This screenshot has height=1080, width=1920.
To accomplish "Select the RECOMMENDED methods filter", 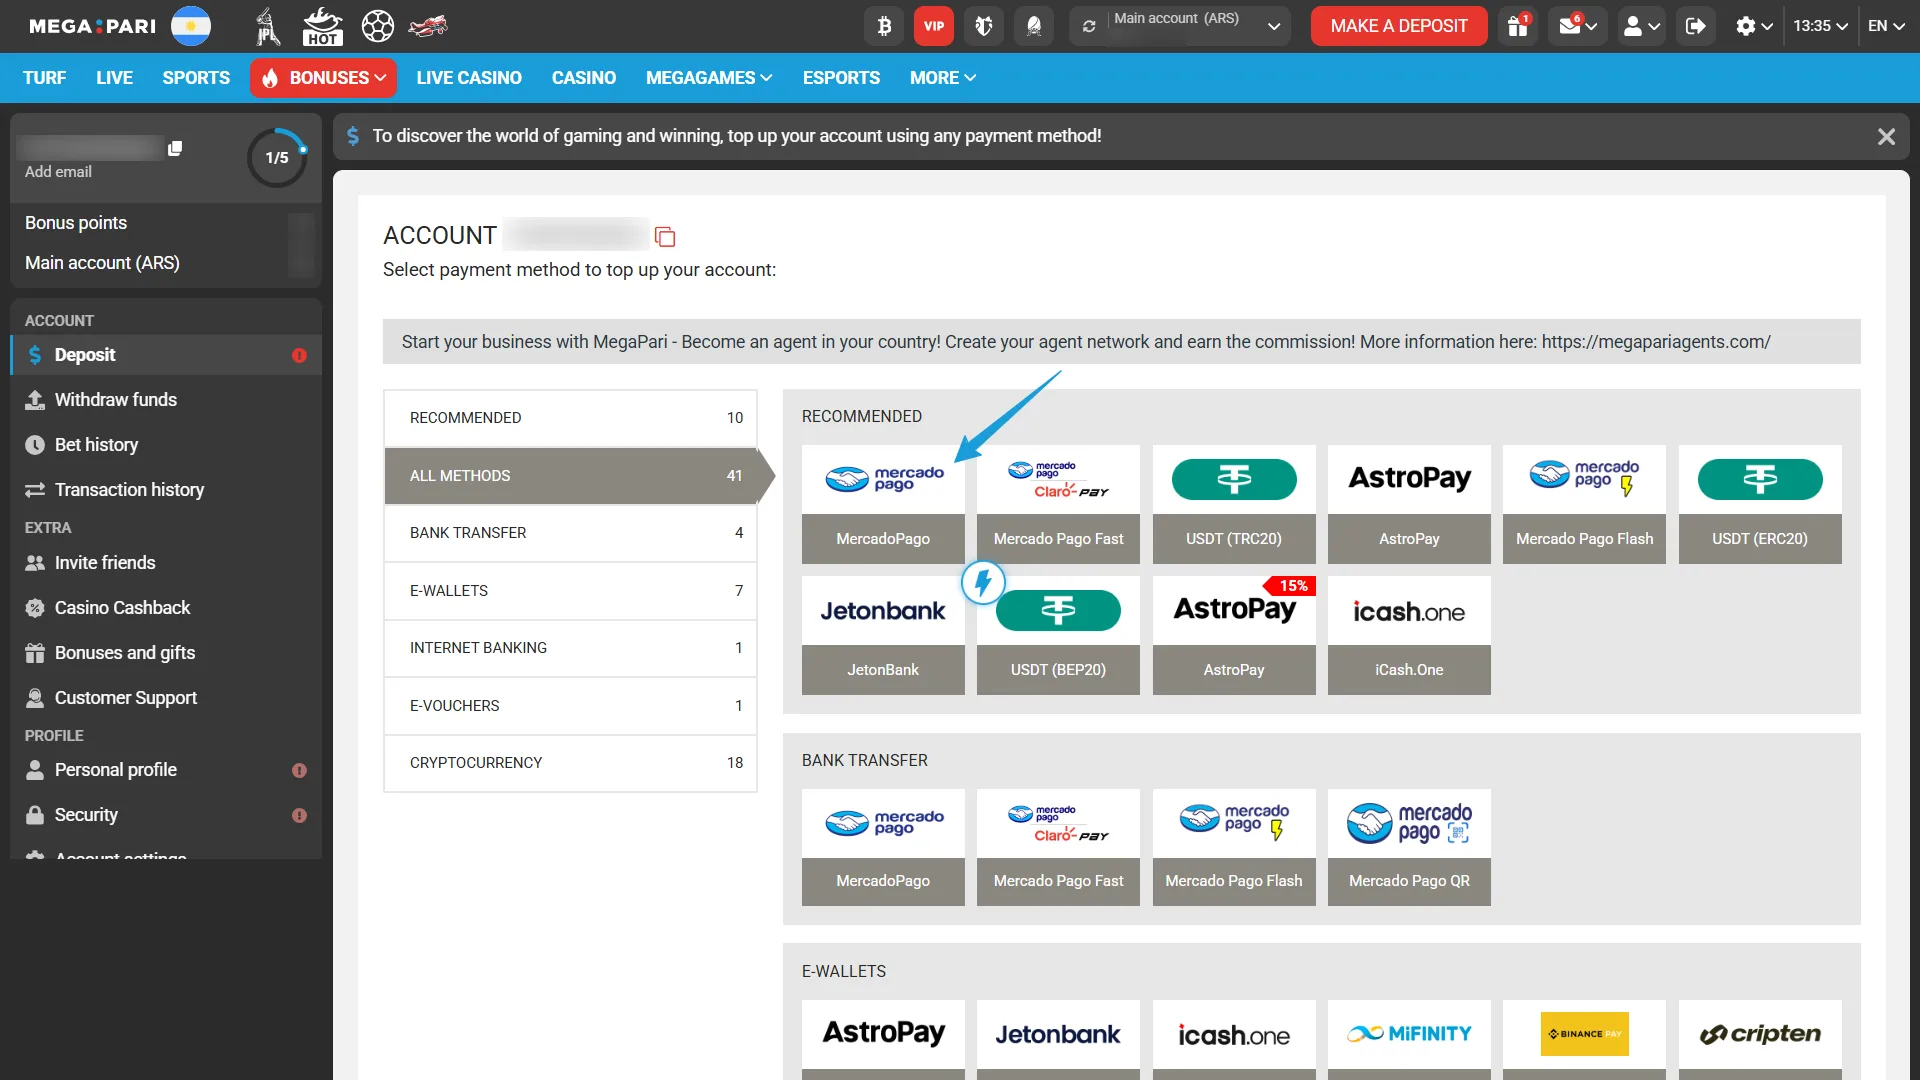I will [570, 418].
